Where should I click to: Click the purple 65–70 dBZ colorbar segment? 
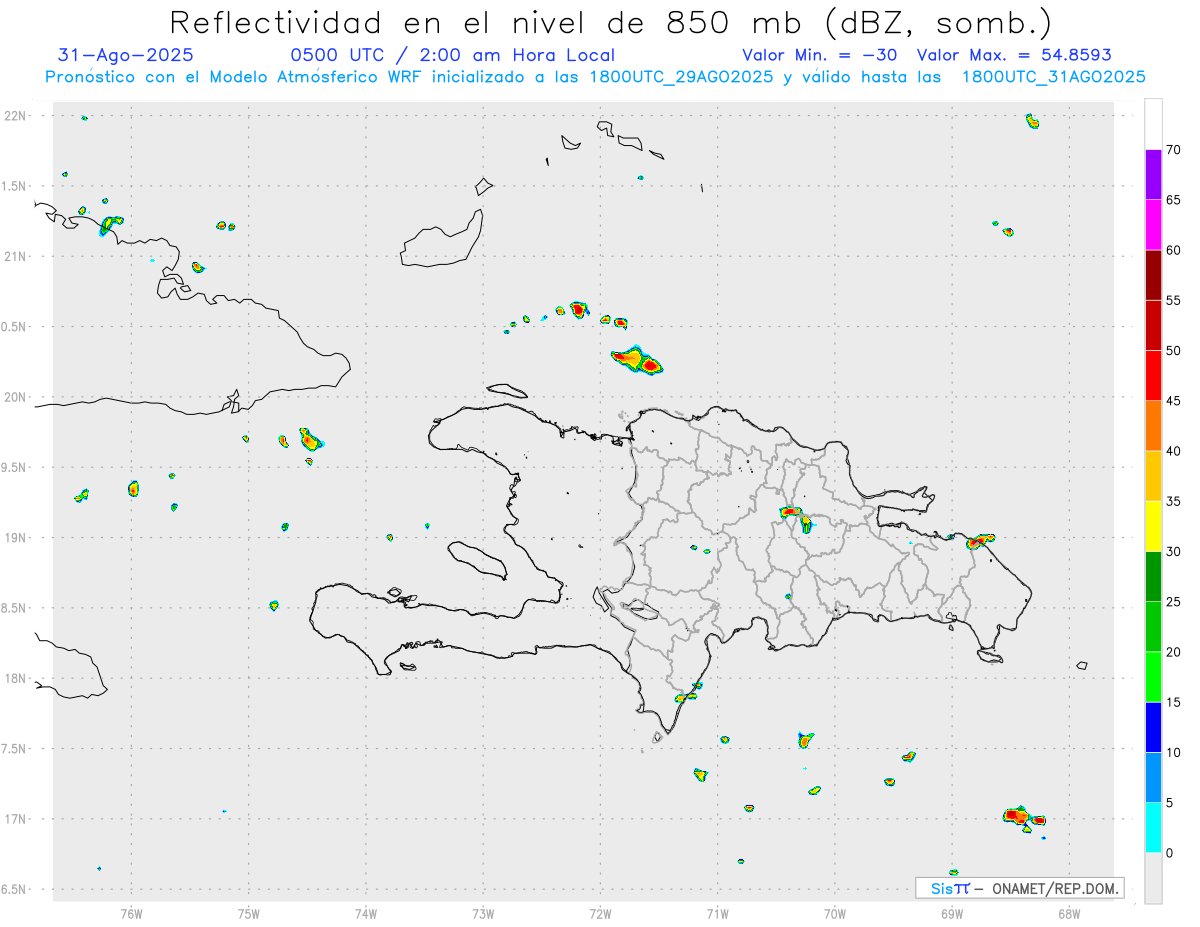[1153, 174]
